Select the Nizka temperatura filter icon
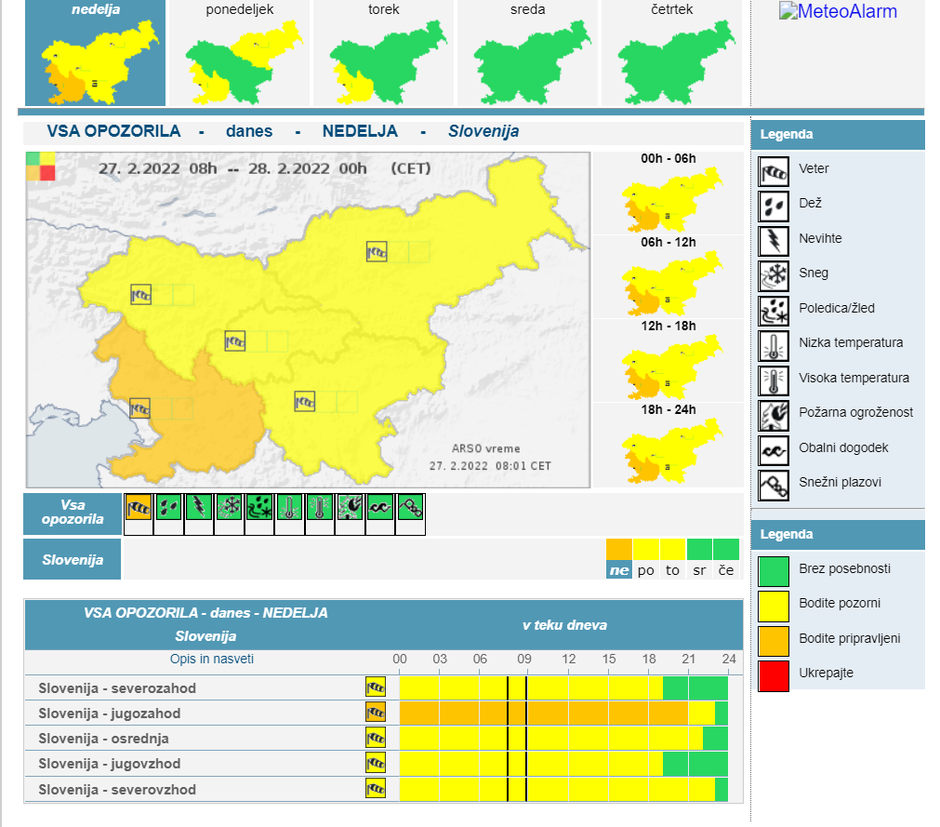The image size is (940, 827). point(288,510)
